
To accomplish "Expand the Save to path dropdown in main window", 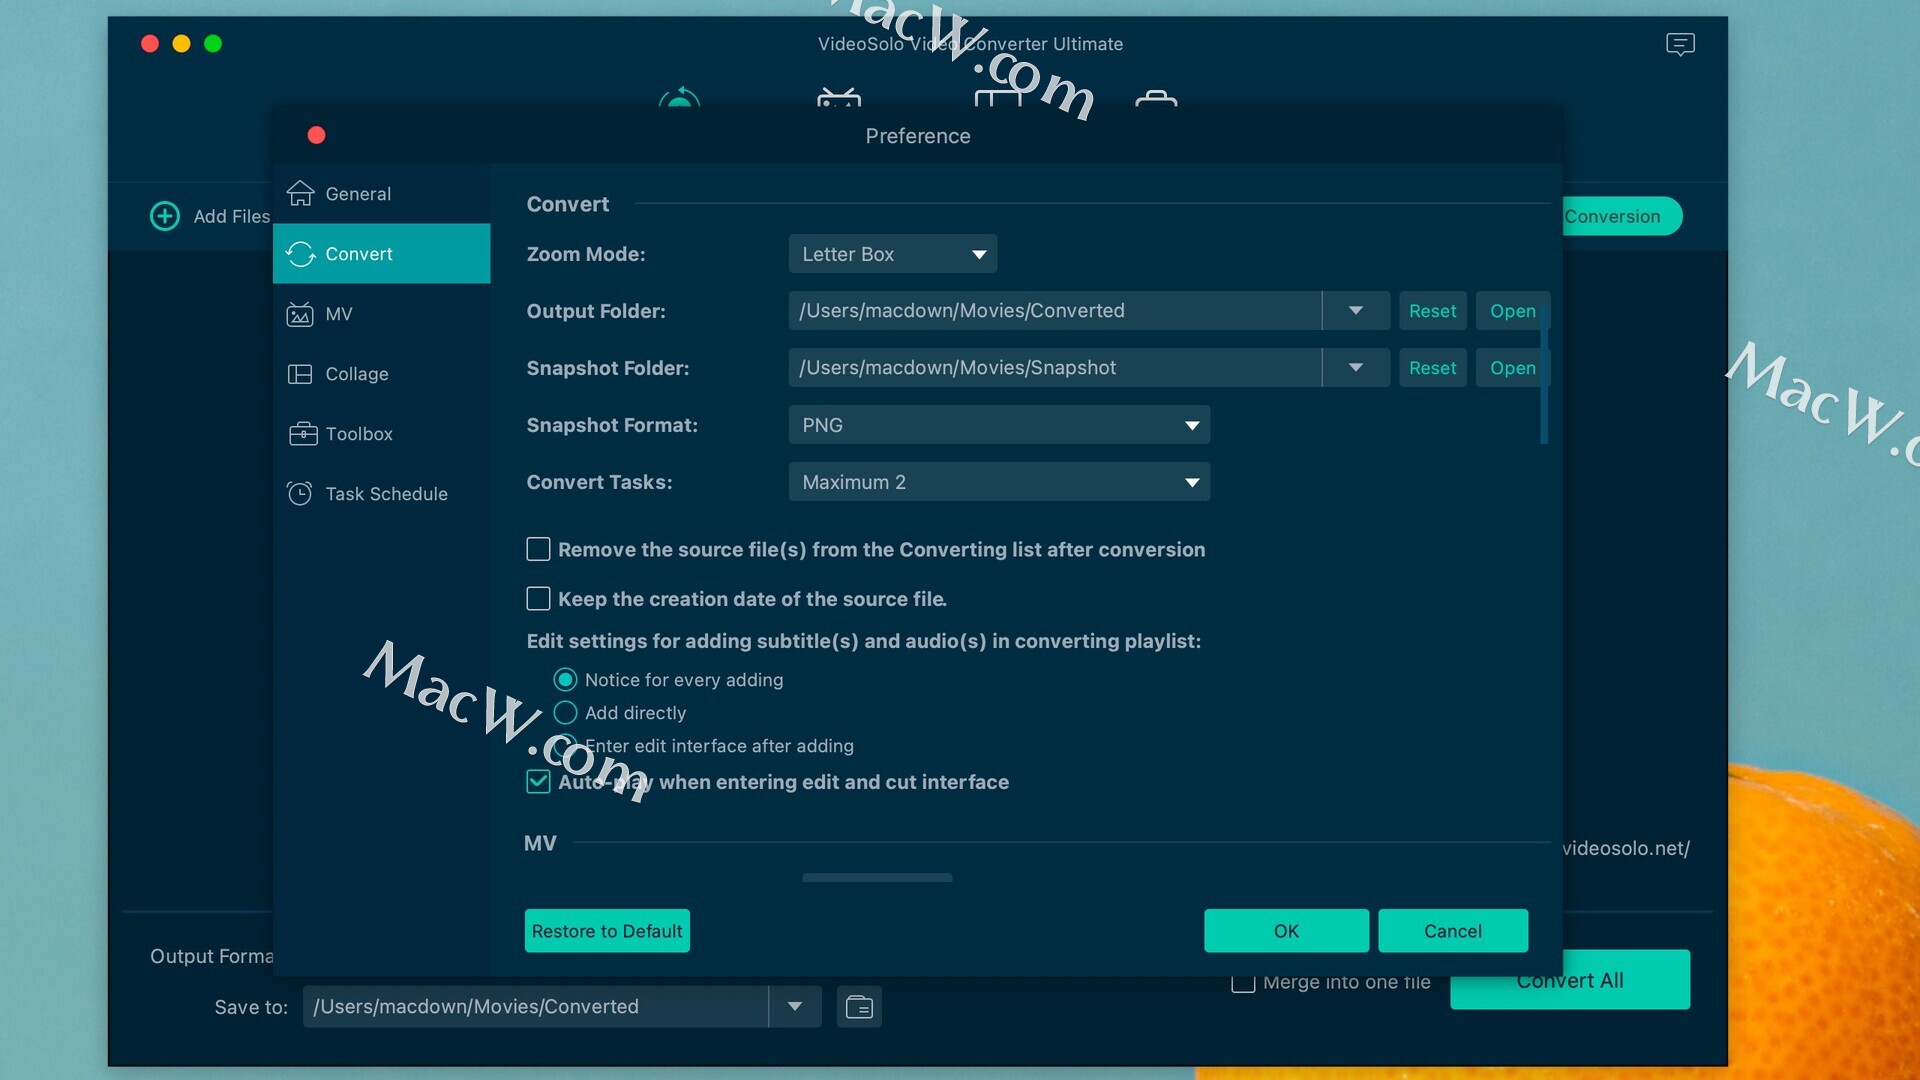I will [795, 1007].
